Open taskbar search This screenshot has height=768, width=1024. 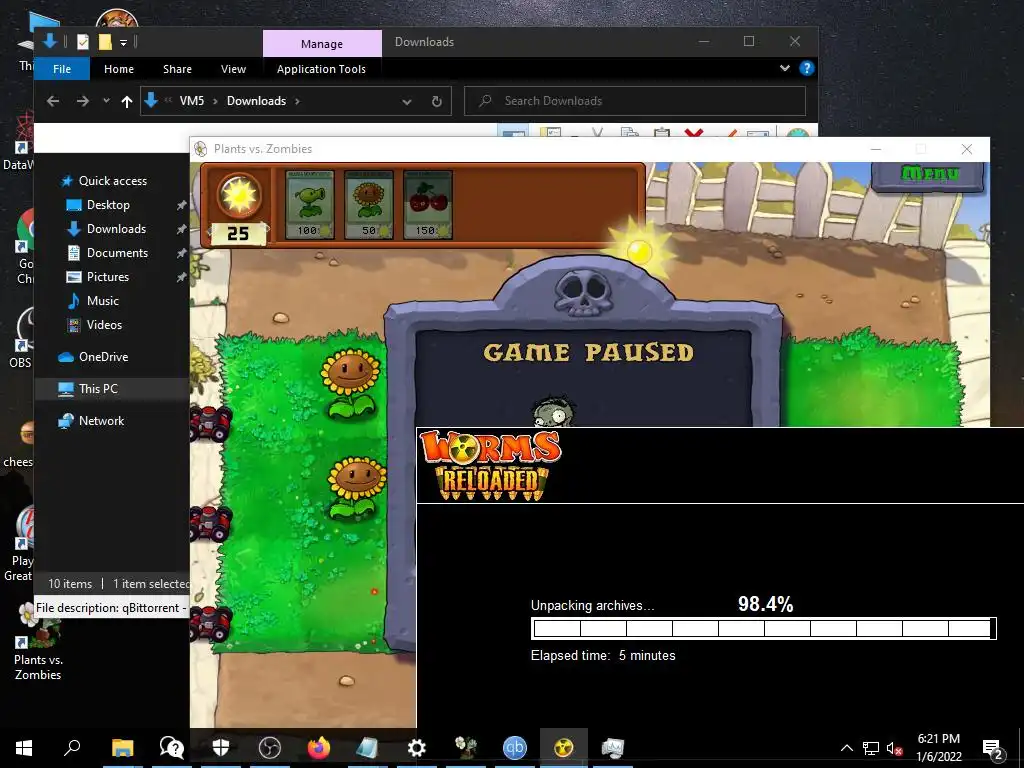pos(72,748)
